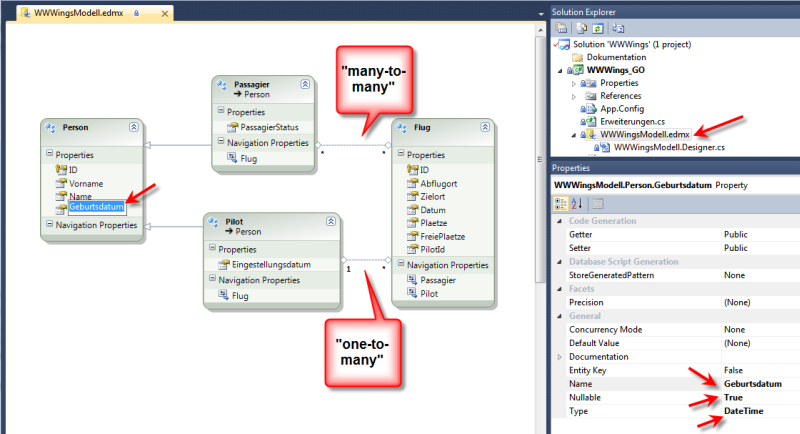
Task: Click Property Pages icon in Properties toolbar
Action: point(597,204)
